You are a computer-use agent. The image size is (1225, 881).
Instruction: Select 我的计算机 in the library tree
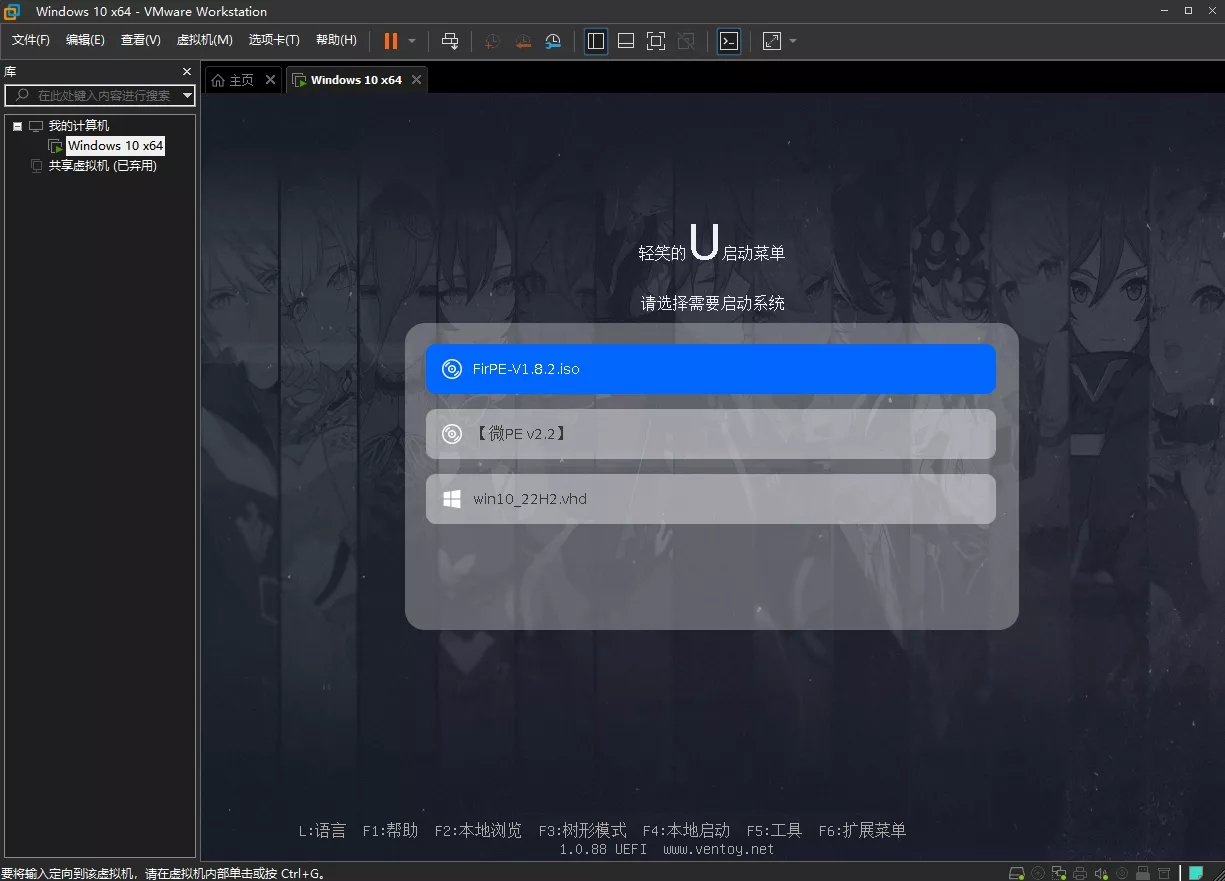click(79, 126)
